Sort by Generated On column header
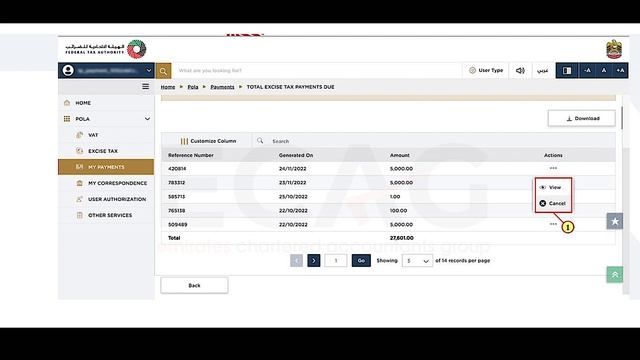640x360 pixels. [x=296, y=155]
